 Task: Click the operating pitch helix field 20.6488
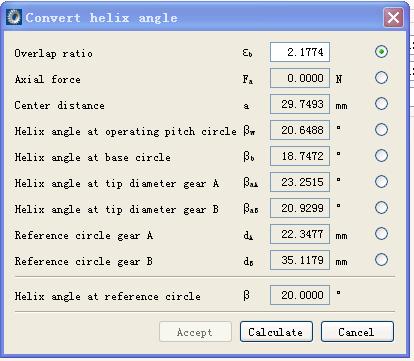(x=300, y=130)
